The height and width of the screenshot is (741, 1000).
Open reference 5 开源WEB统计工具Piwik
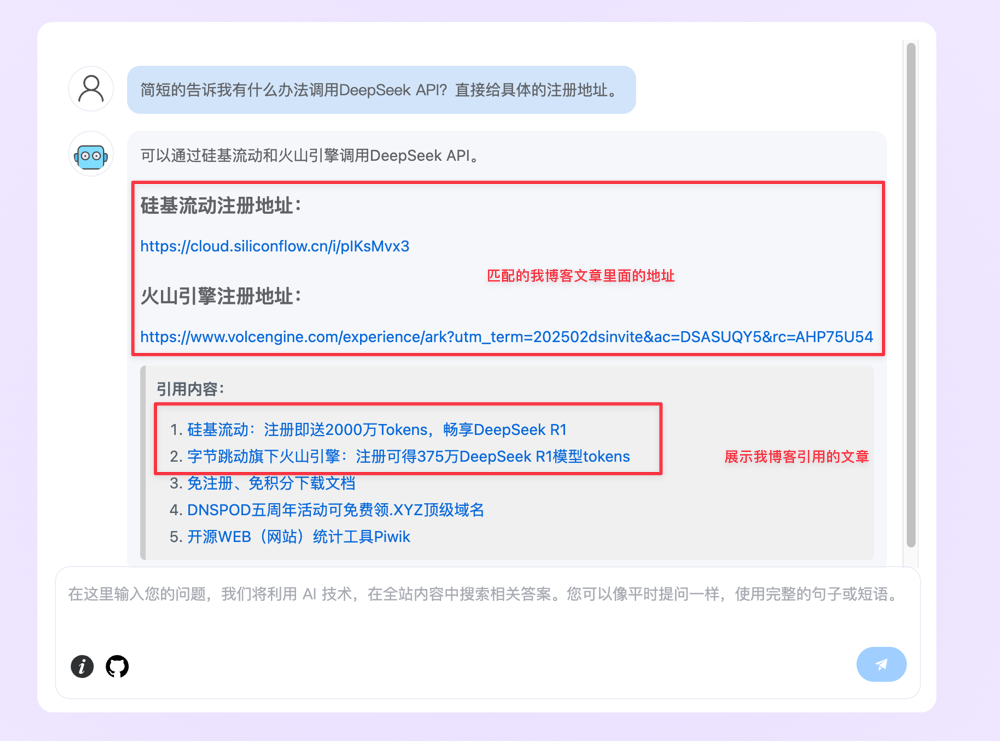[x=298, y=537]
